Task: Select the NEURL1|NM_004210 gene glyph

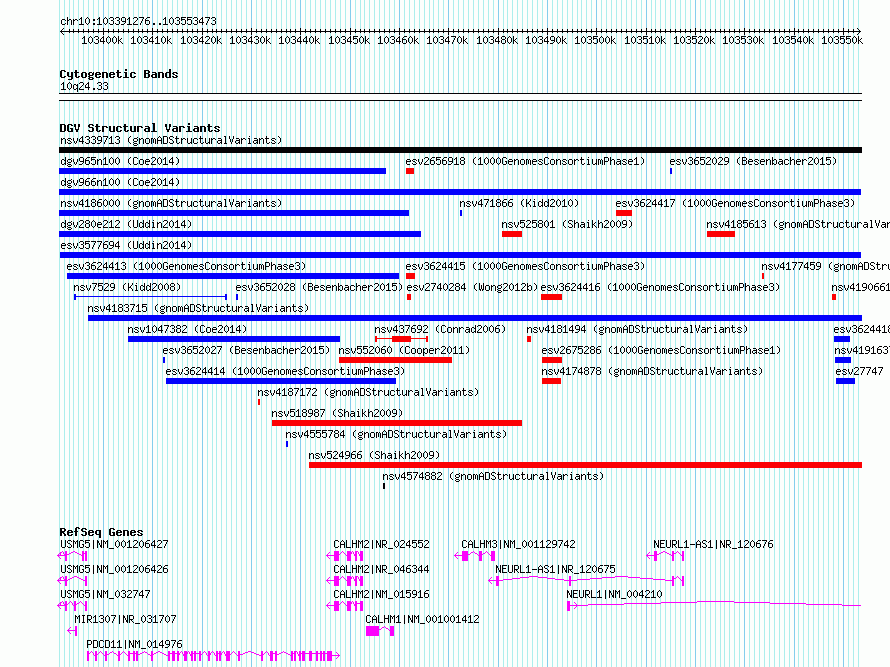Action: pos(715,606)
